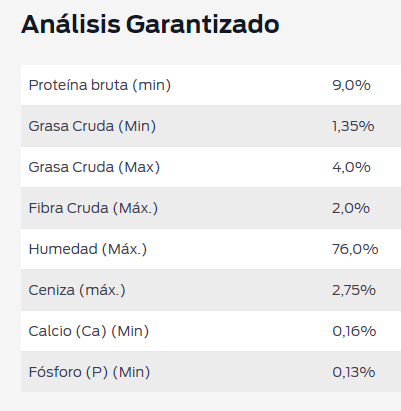Select the 'Proteína bruta (min)' label
The width and height of the screenshot is (401, 411).
tap(100, 85)
